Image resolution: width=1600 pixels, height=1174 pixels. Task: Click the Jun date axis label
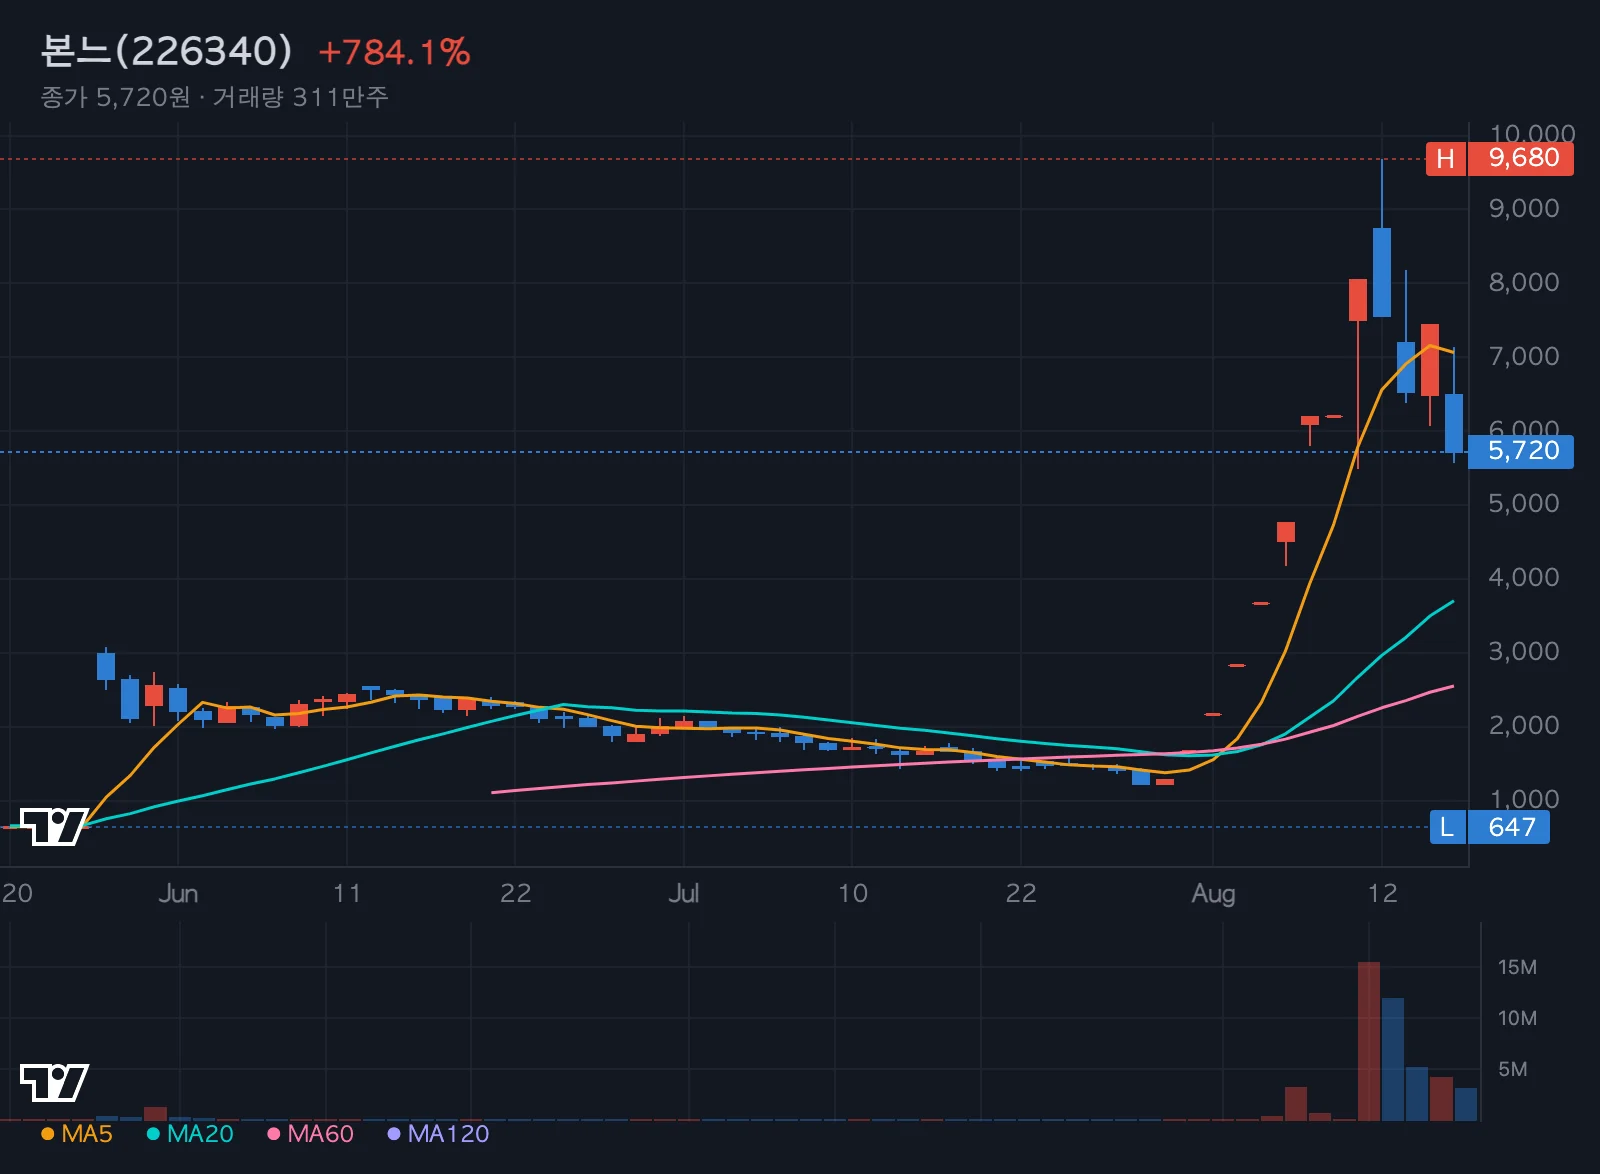click(178, 893)
